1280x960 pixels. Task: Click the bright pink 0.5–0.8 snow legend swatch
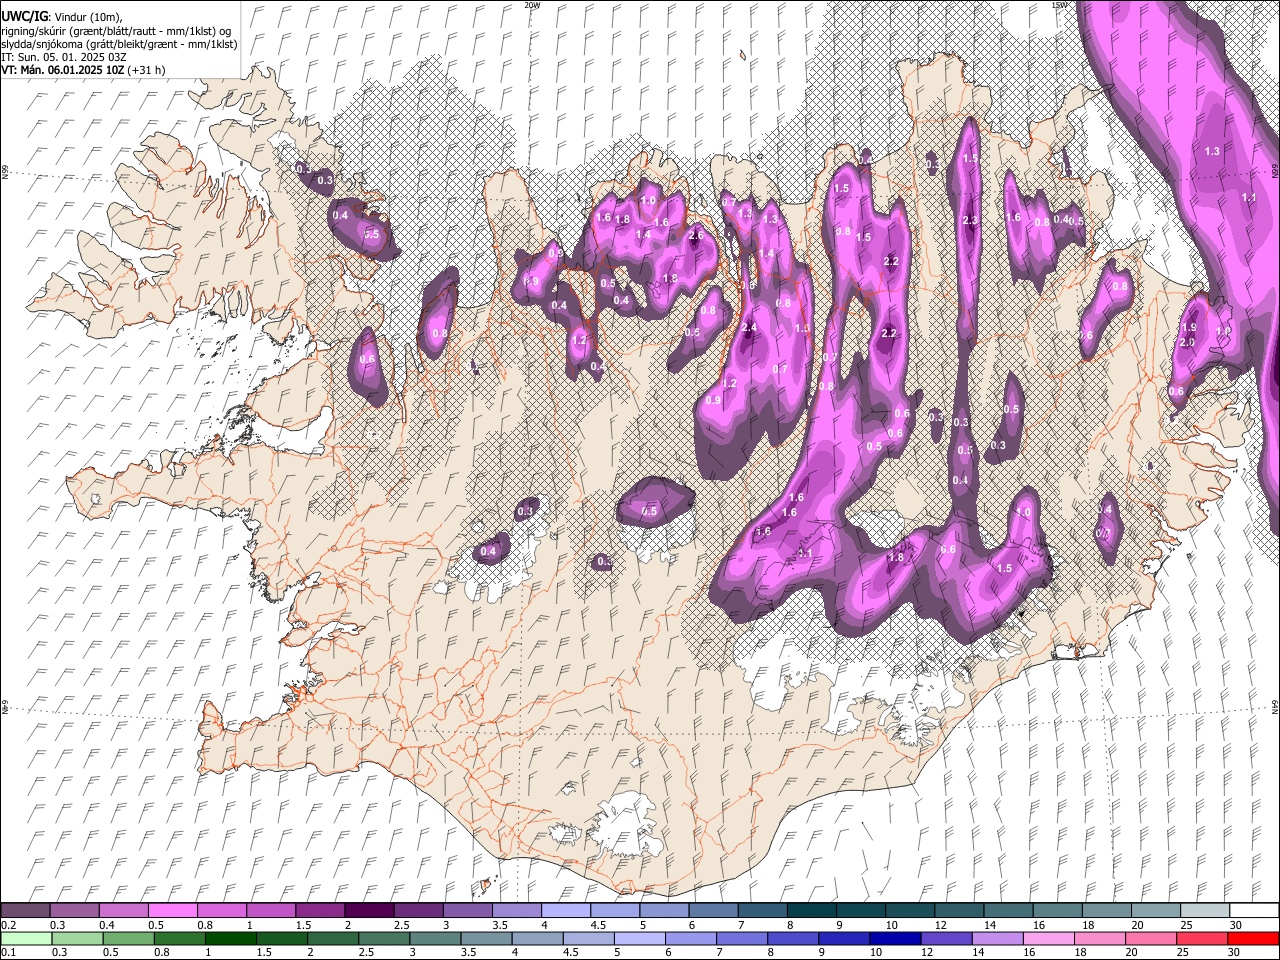tap(172, 910)
